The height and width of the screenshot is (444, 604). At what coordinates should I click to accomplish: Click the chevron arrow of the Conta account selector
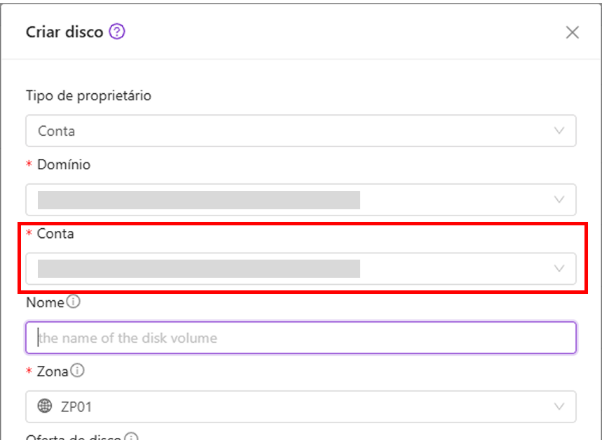[559, 268]
